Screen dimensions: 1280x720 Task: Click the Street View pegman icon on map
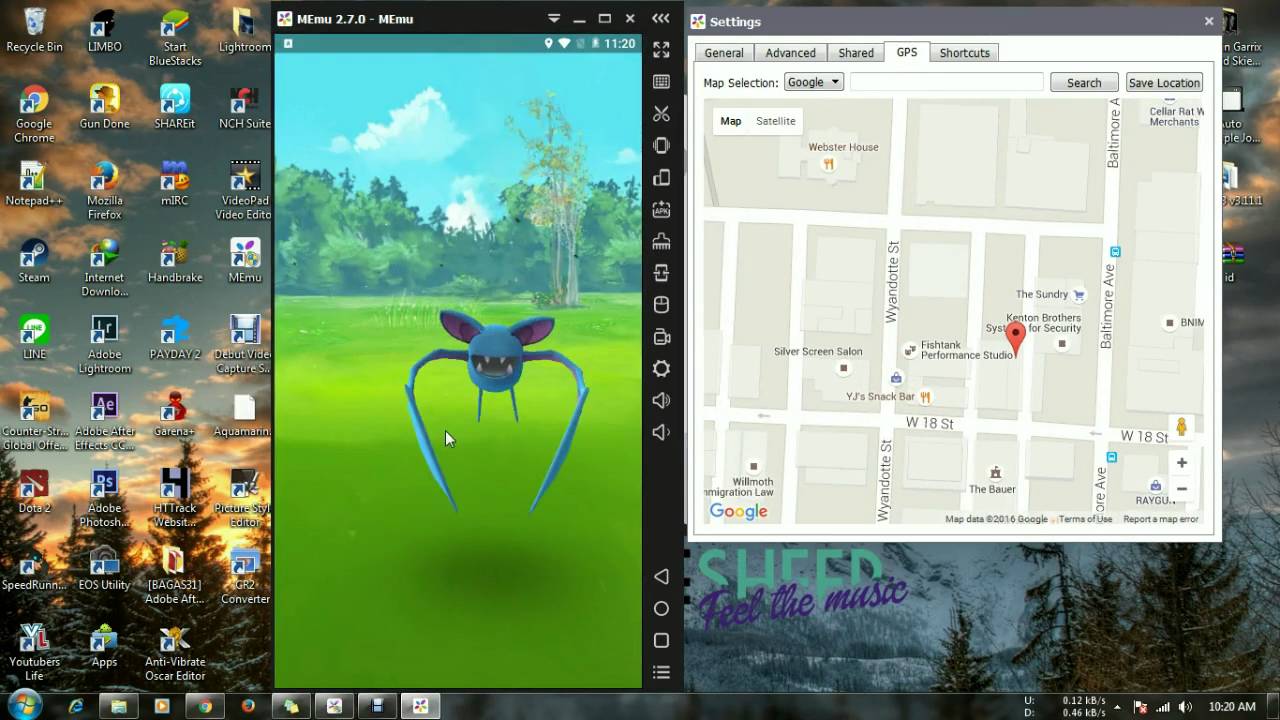[x=1182, y=427]
